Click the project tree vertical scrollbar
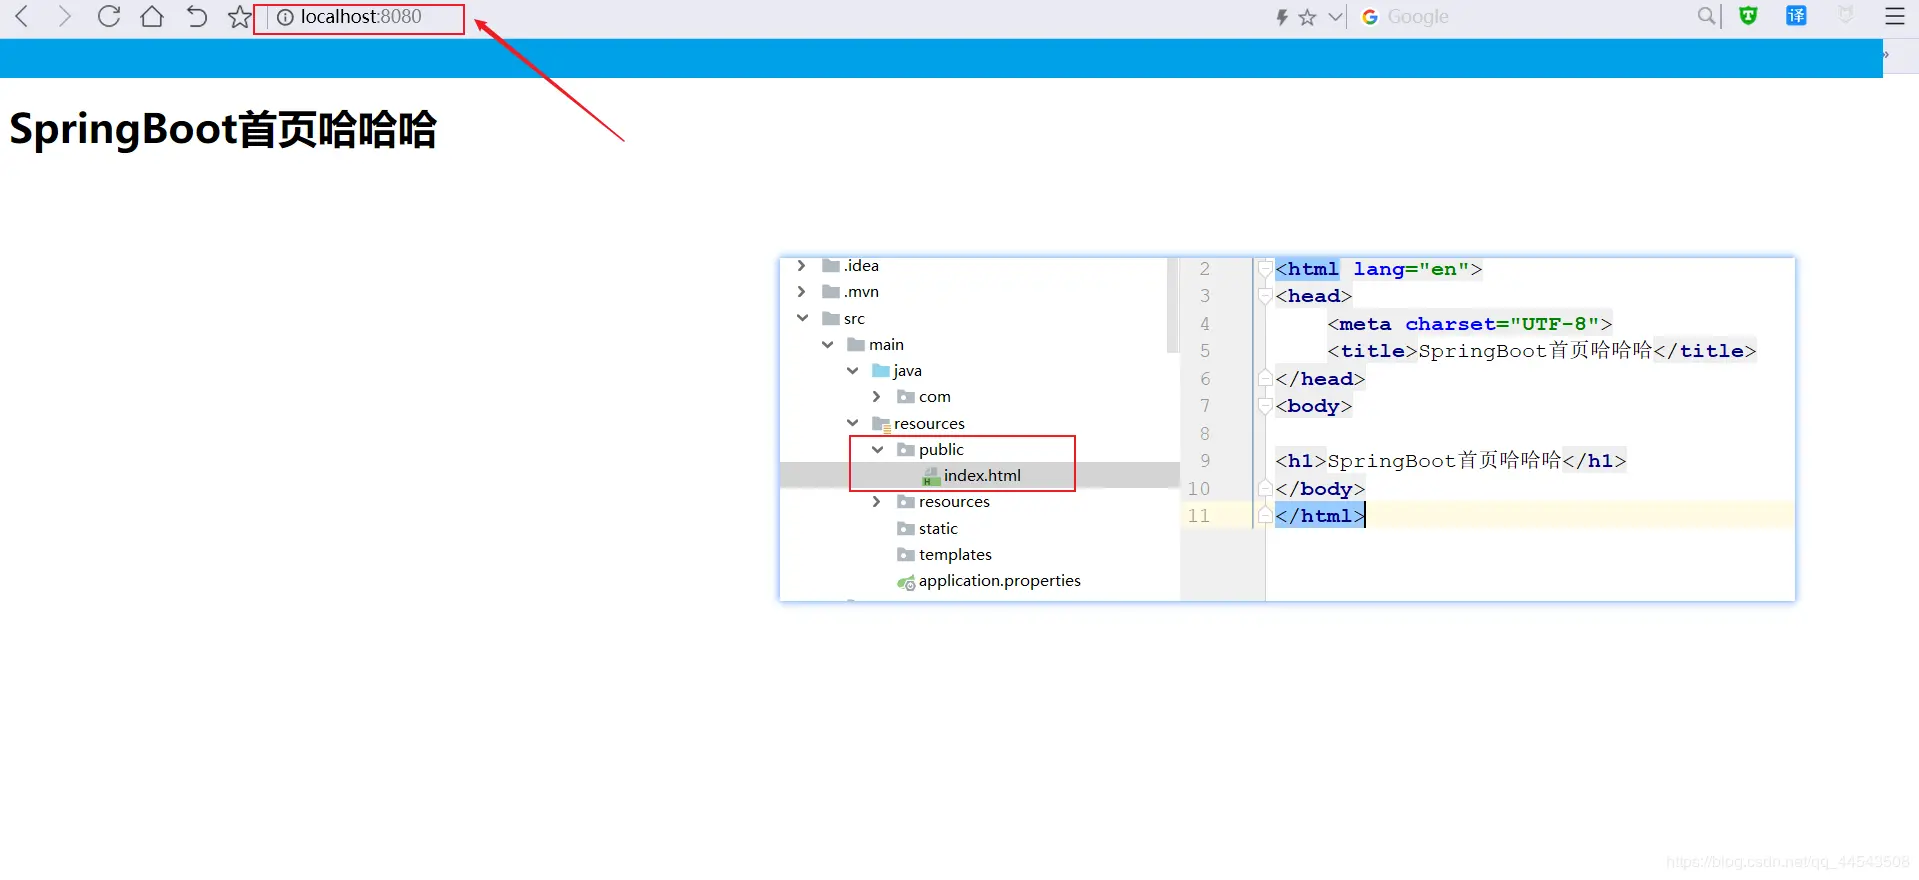 pos(1173,305)
